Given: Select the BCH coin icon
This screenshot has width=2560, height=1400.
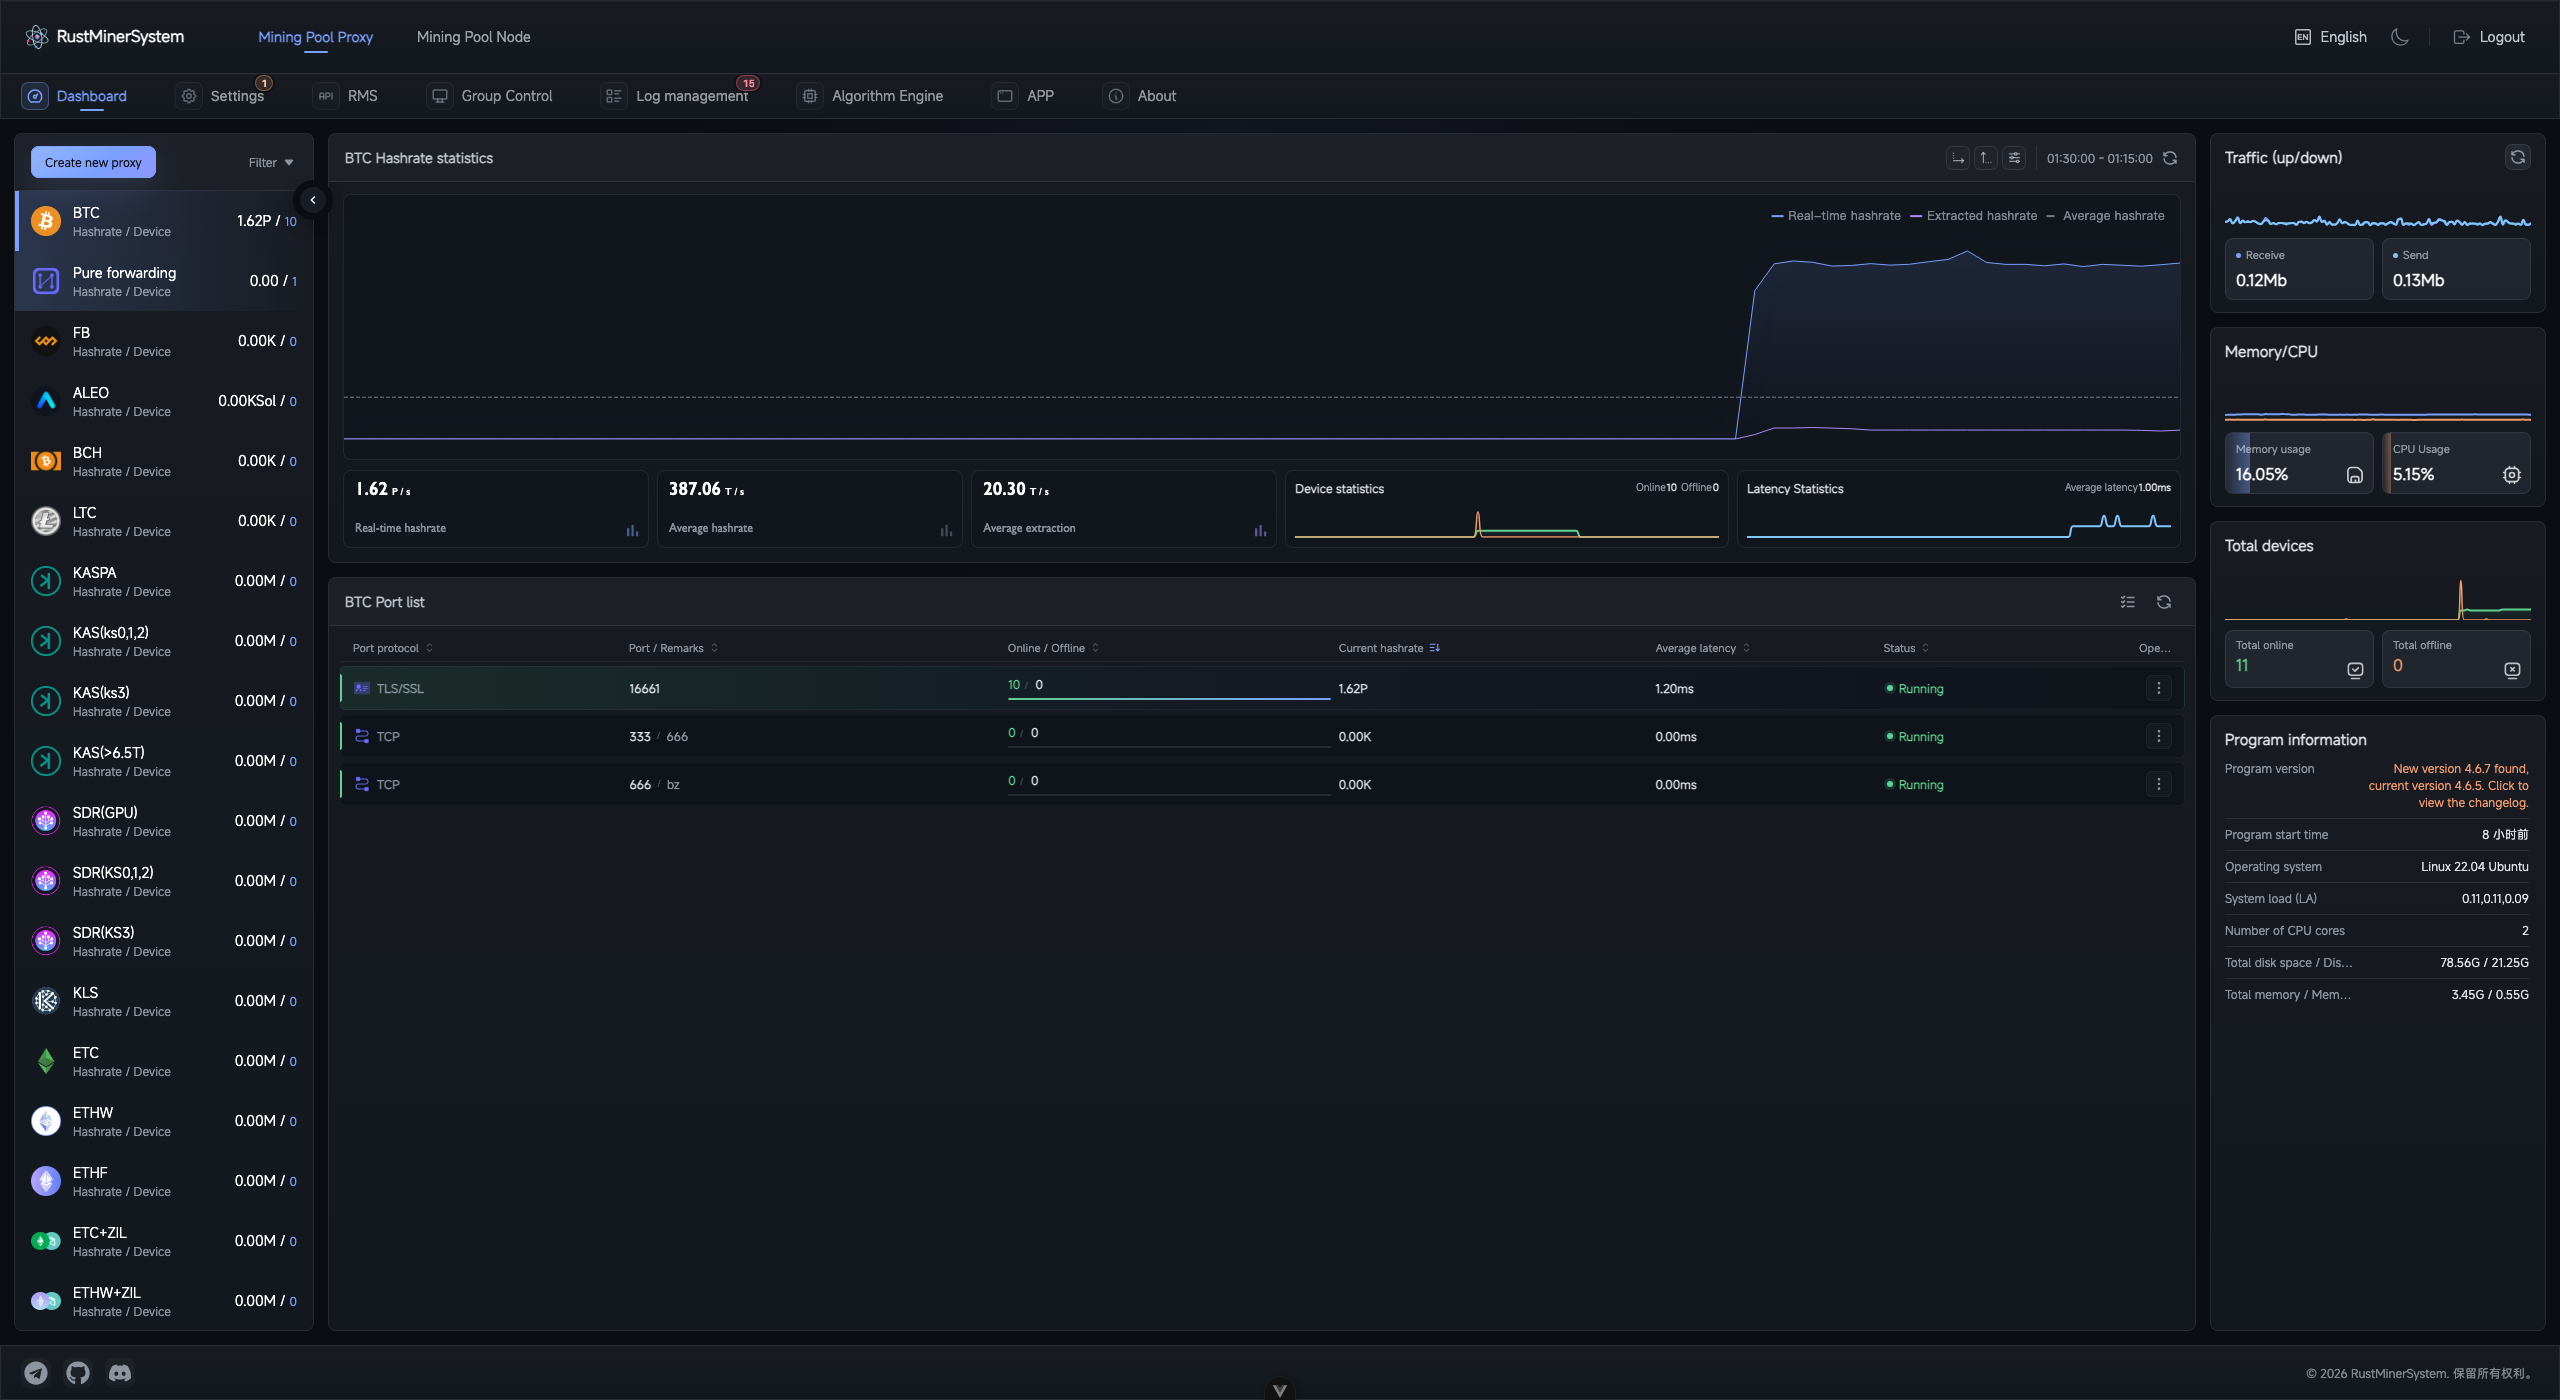Looking at the screenshot, I should pos(46,461).
